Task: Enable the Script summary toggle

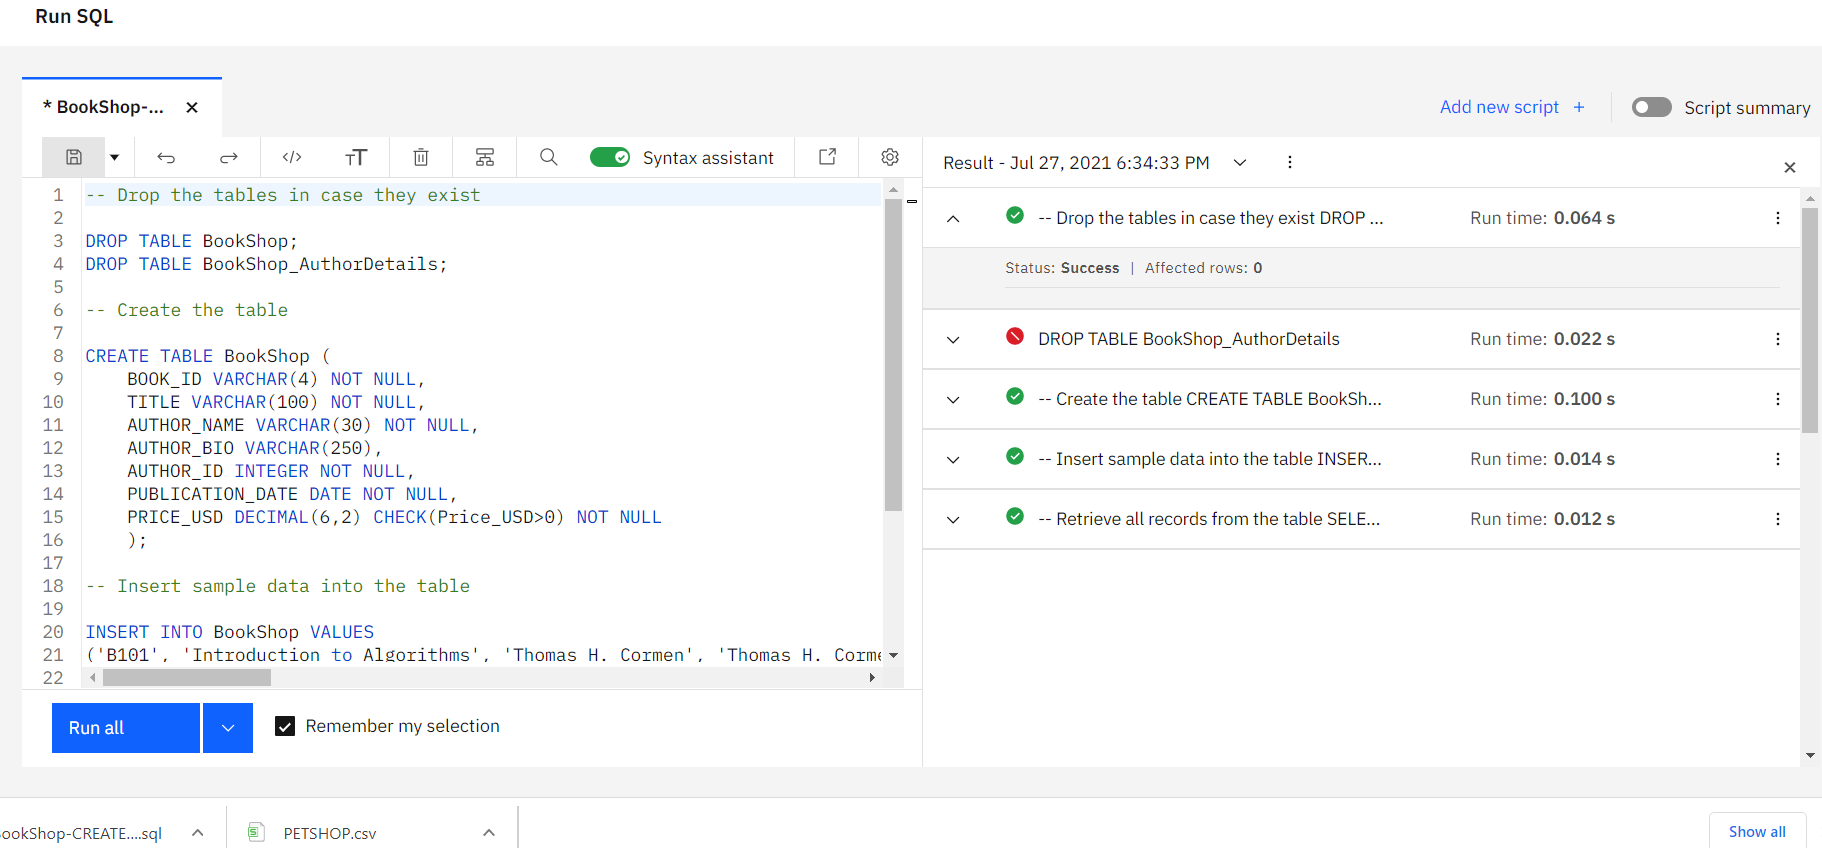Action: 1651,107
